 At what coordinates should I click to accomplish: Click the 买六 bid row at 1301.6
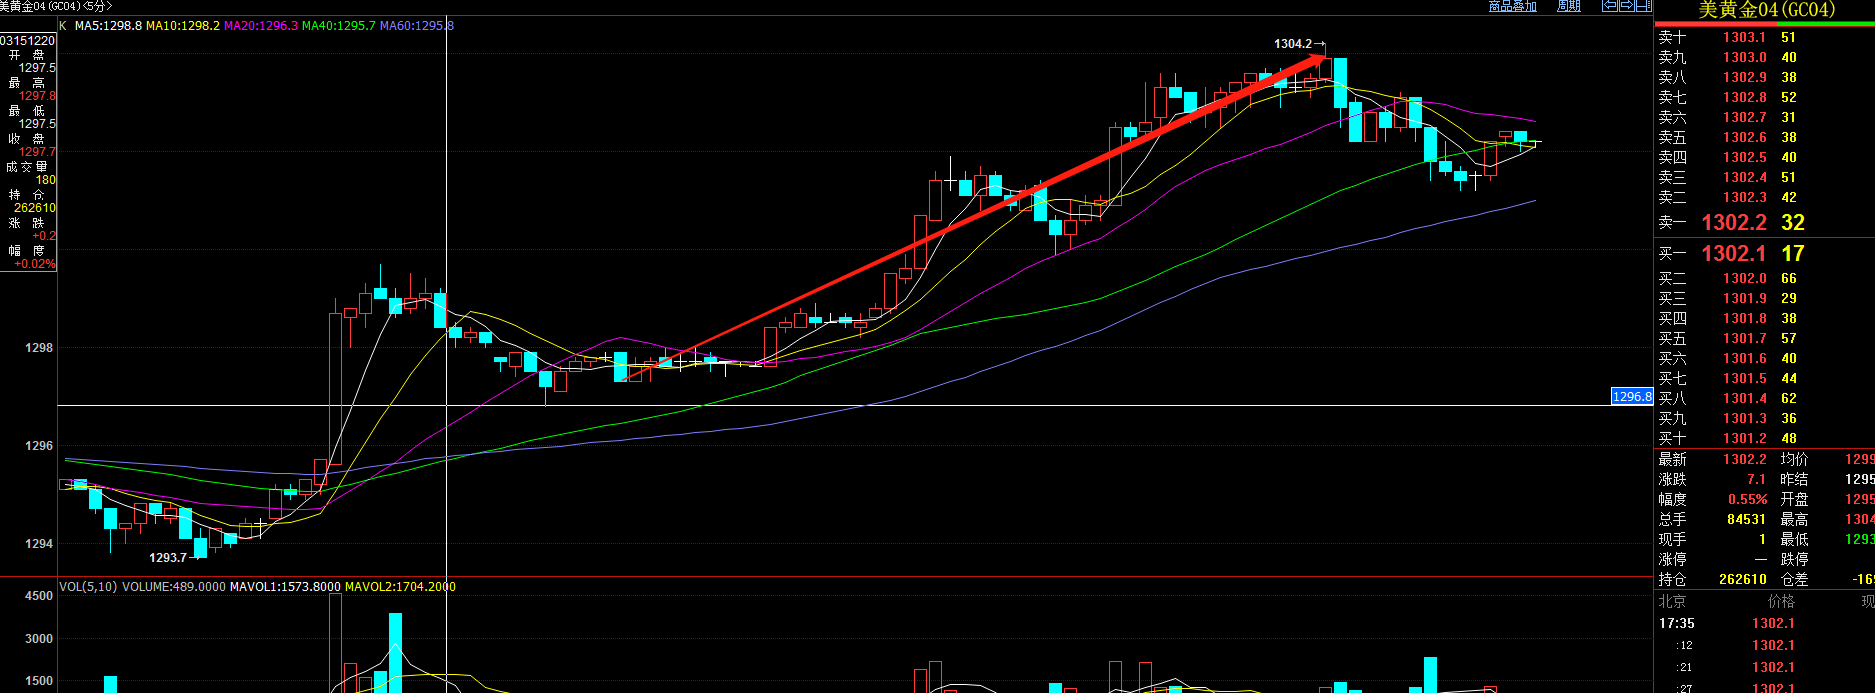click(1764, 358)
